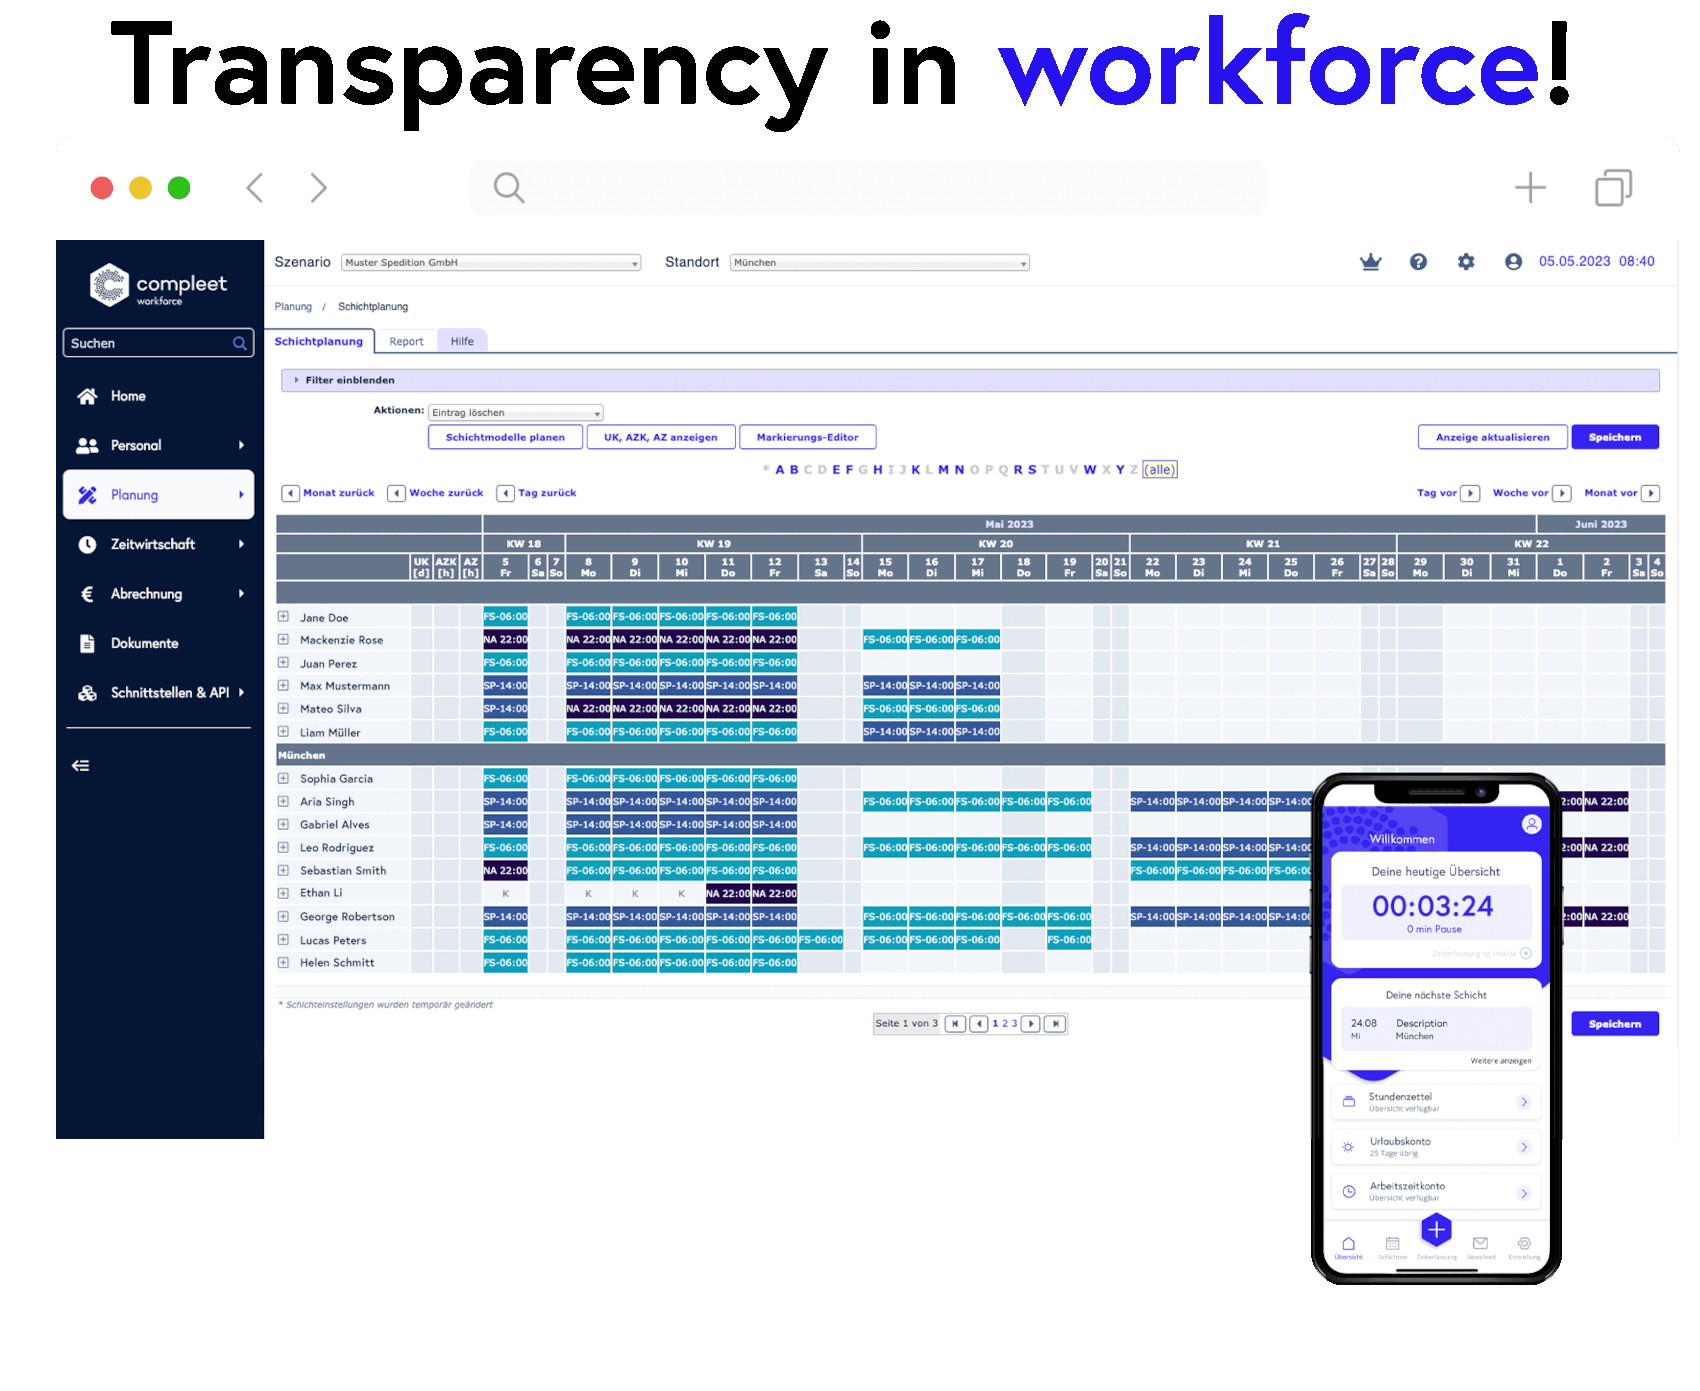Screen dimensions: 1700x1391
Task: Expand the Jane Doe row
Action: 283,617
